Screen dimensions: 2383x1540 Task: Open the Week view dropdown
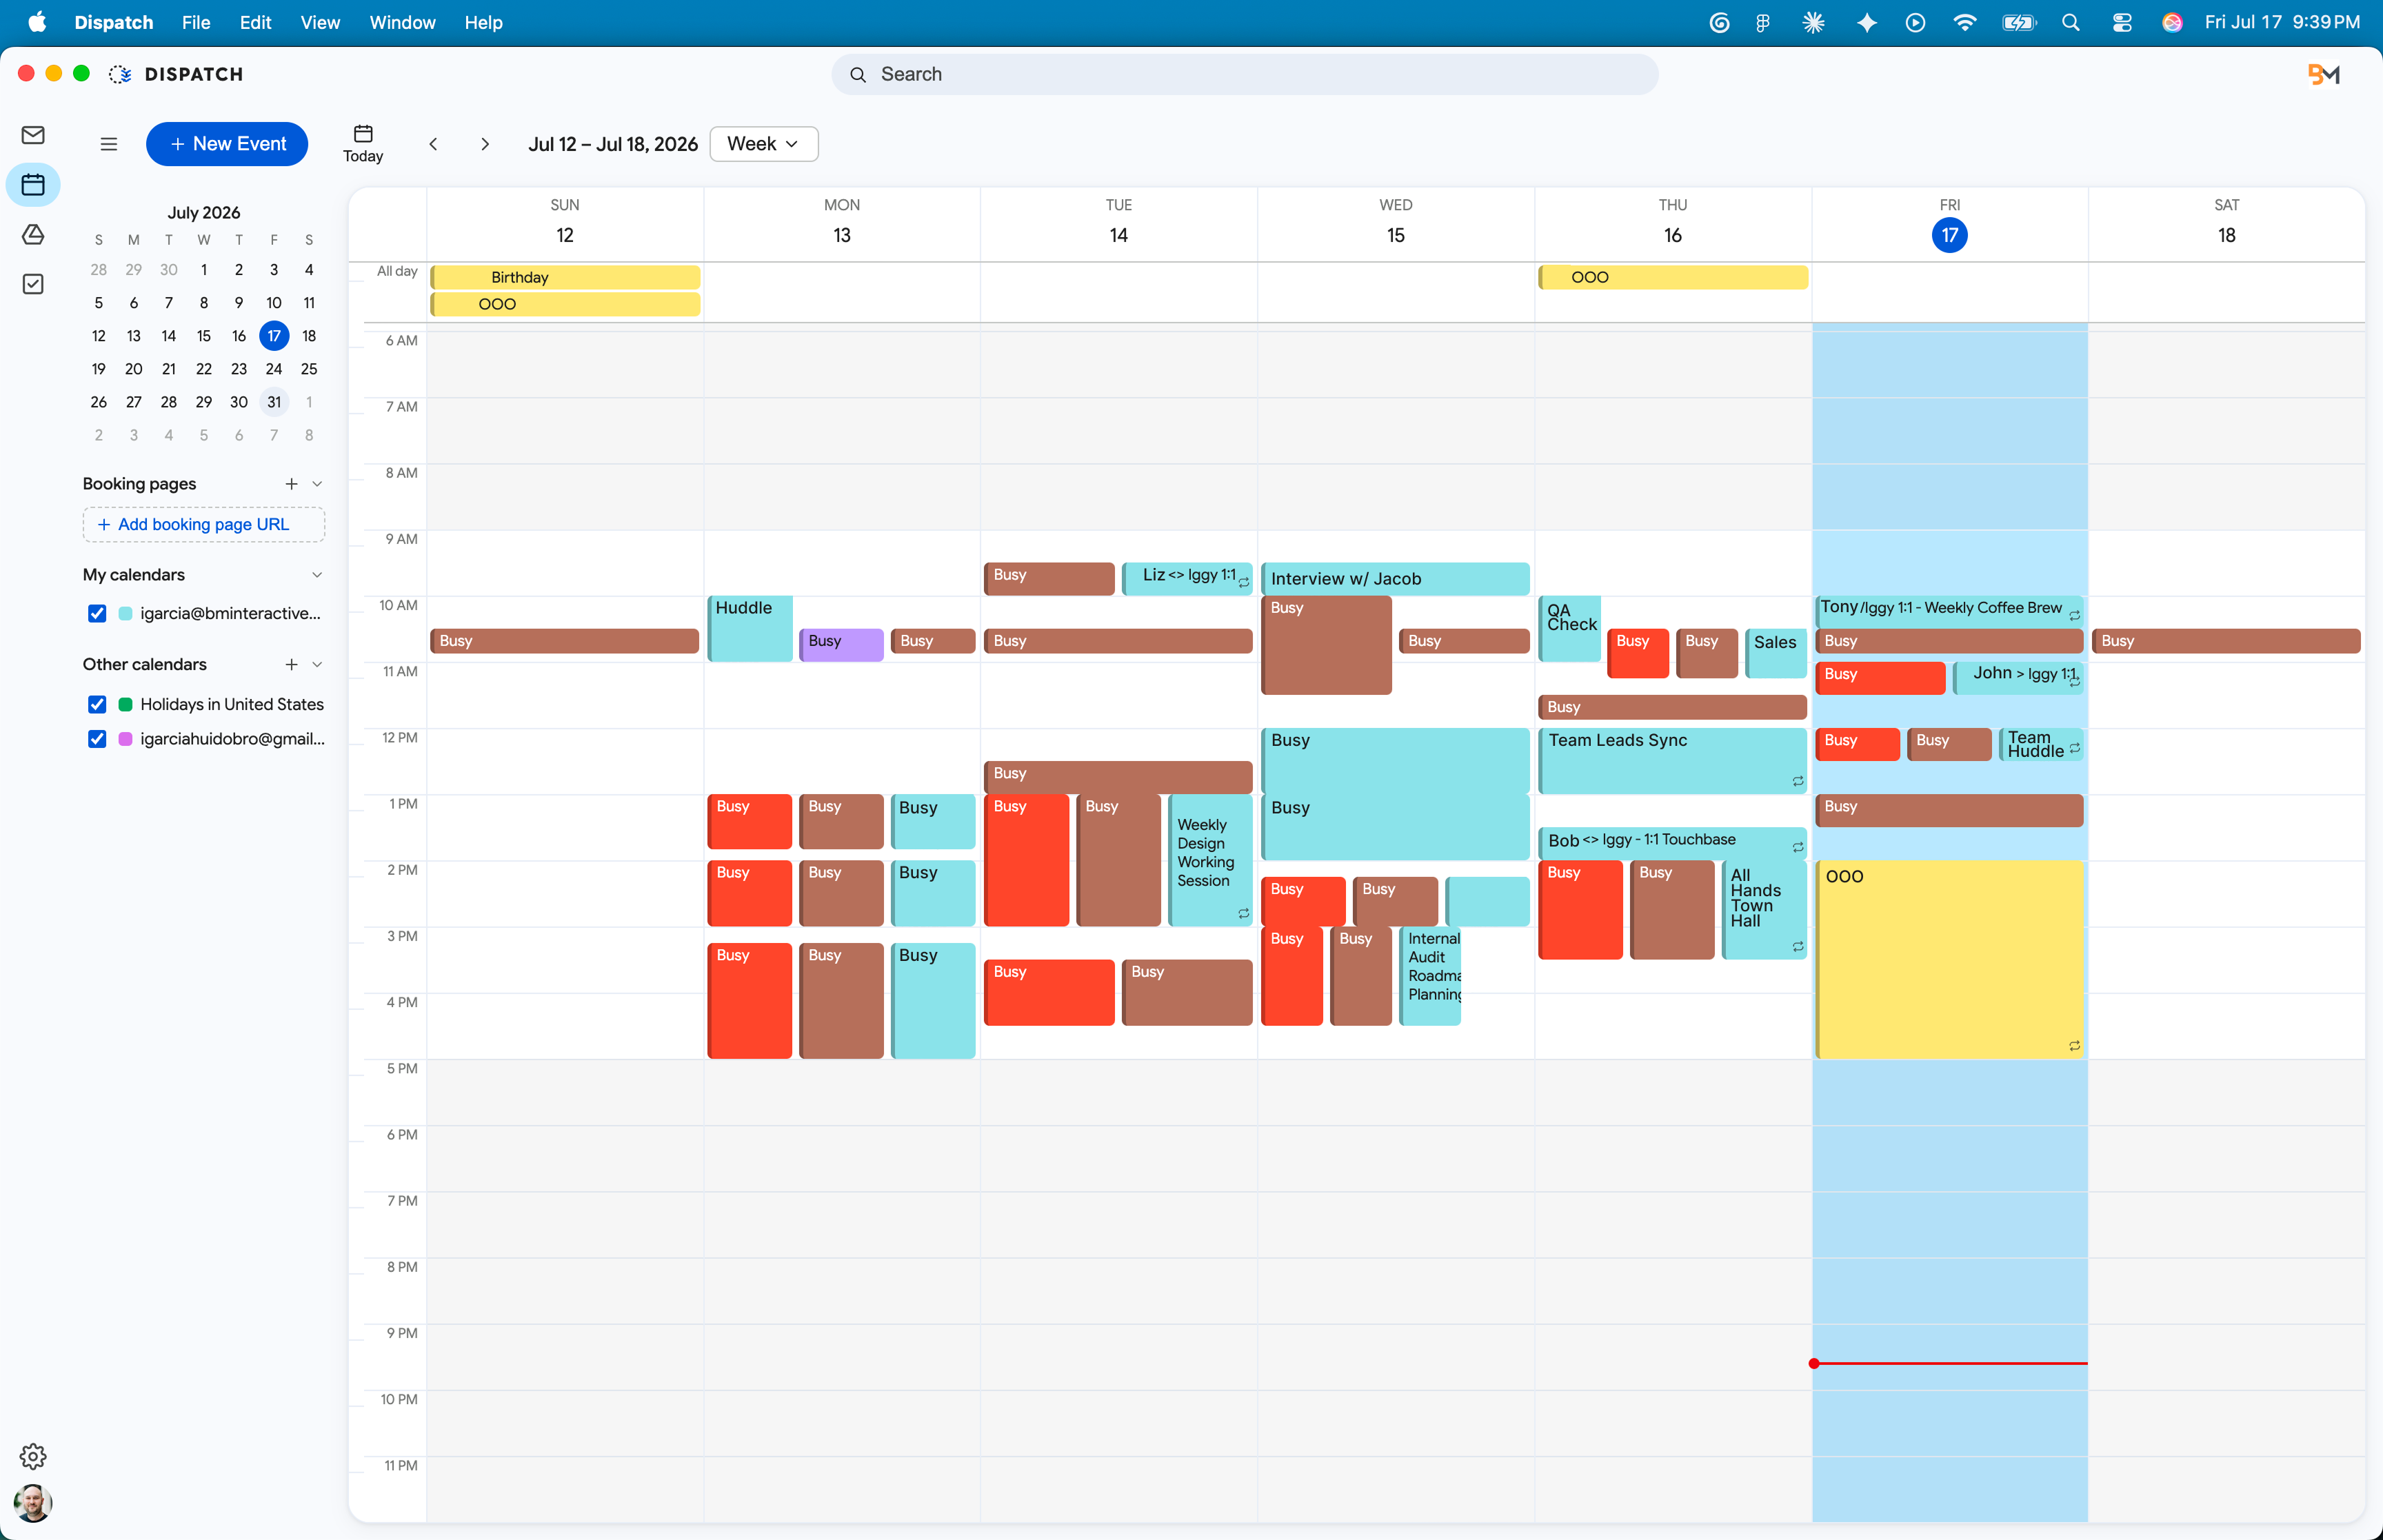[x=764, y=144]
